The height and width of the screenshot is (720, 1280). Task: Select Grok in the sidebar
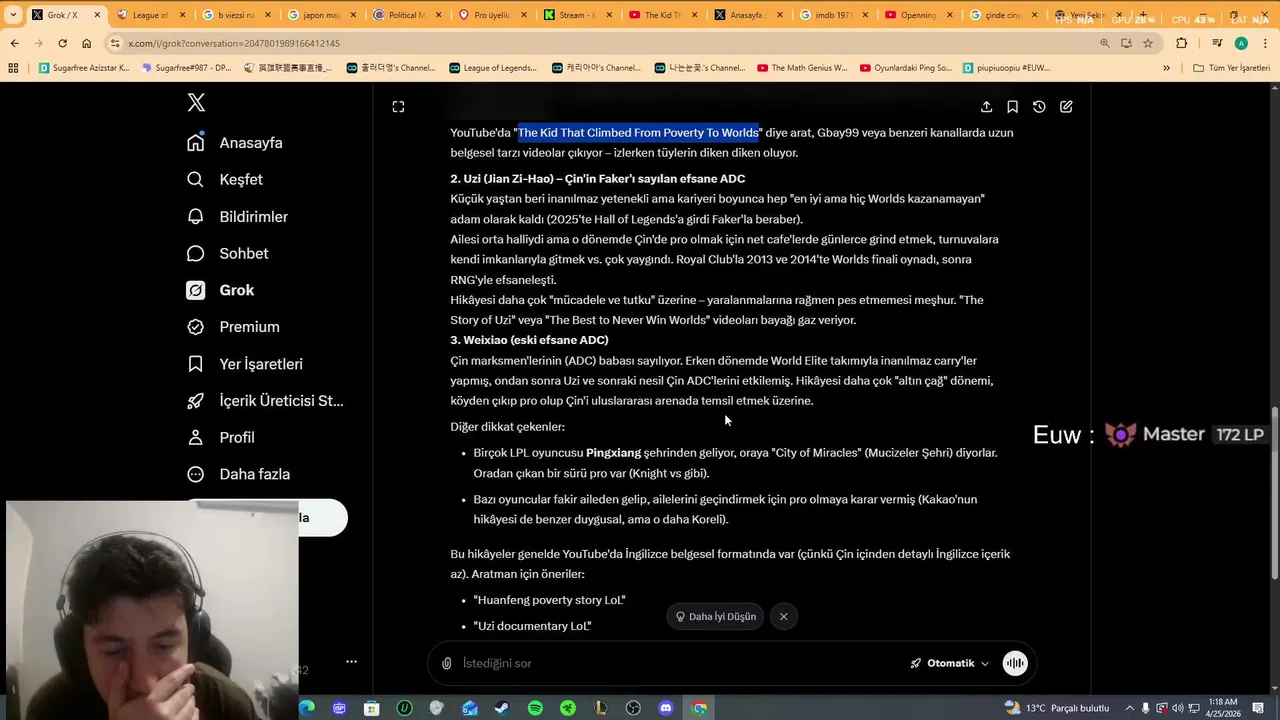(221, 290)
